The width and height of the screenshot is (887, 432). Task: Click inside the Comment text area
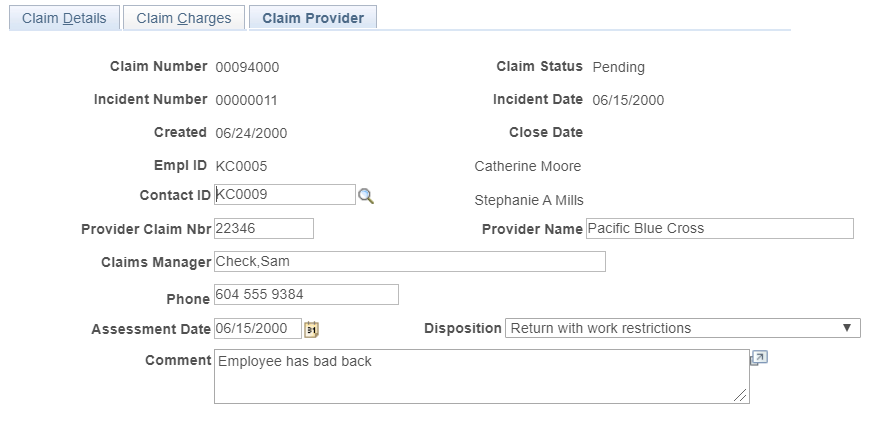pyautogui.click(x=480, y=376)
